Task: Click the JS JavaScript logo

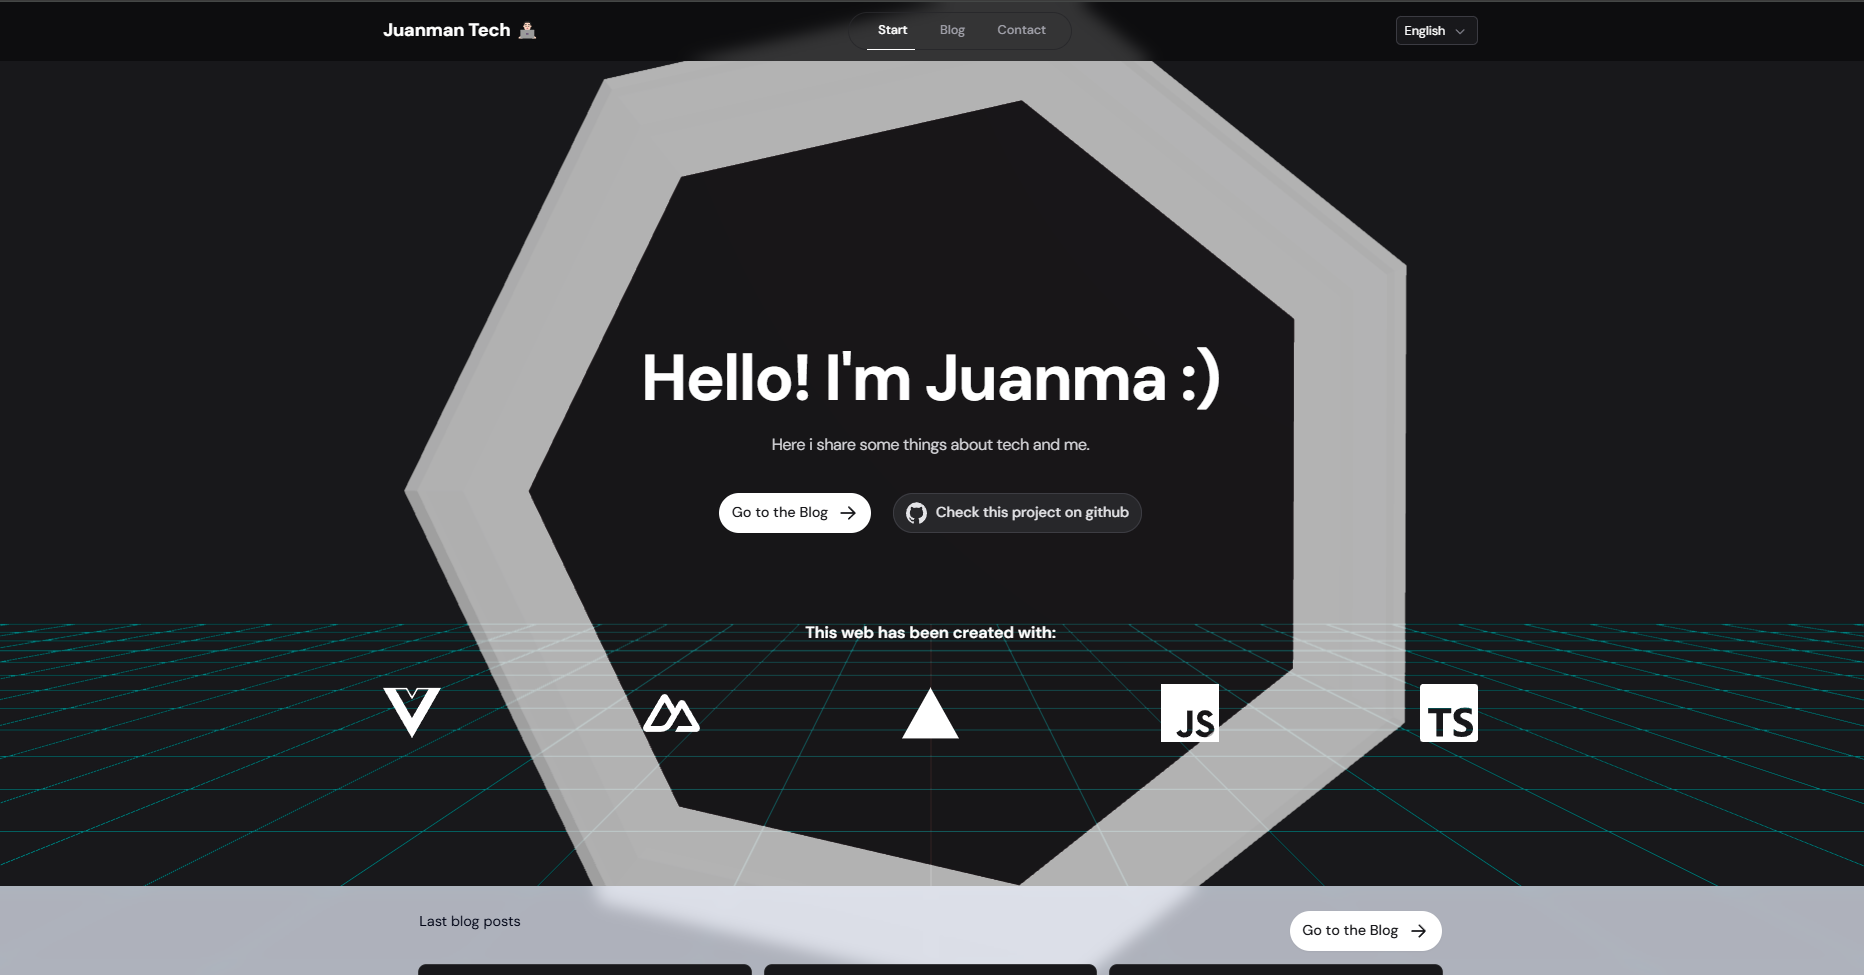Action: (1189, 713)
